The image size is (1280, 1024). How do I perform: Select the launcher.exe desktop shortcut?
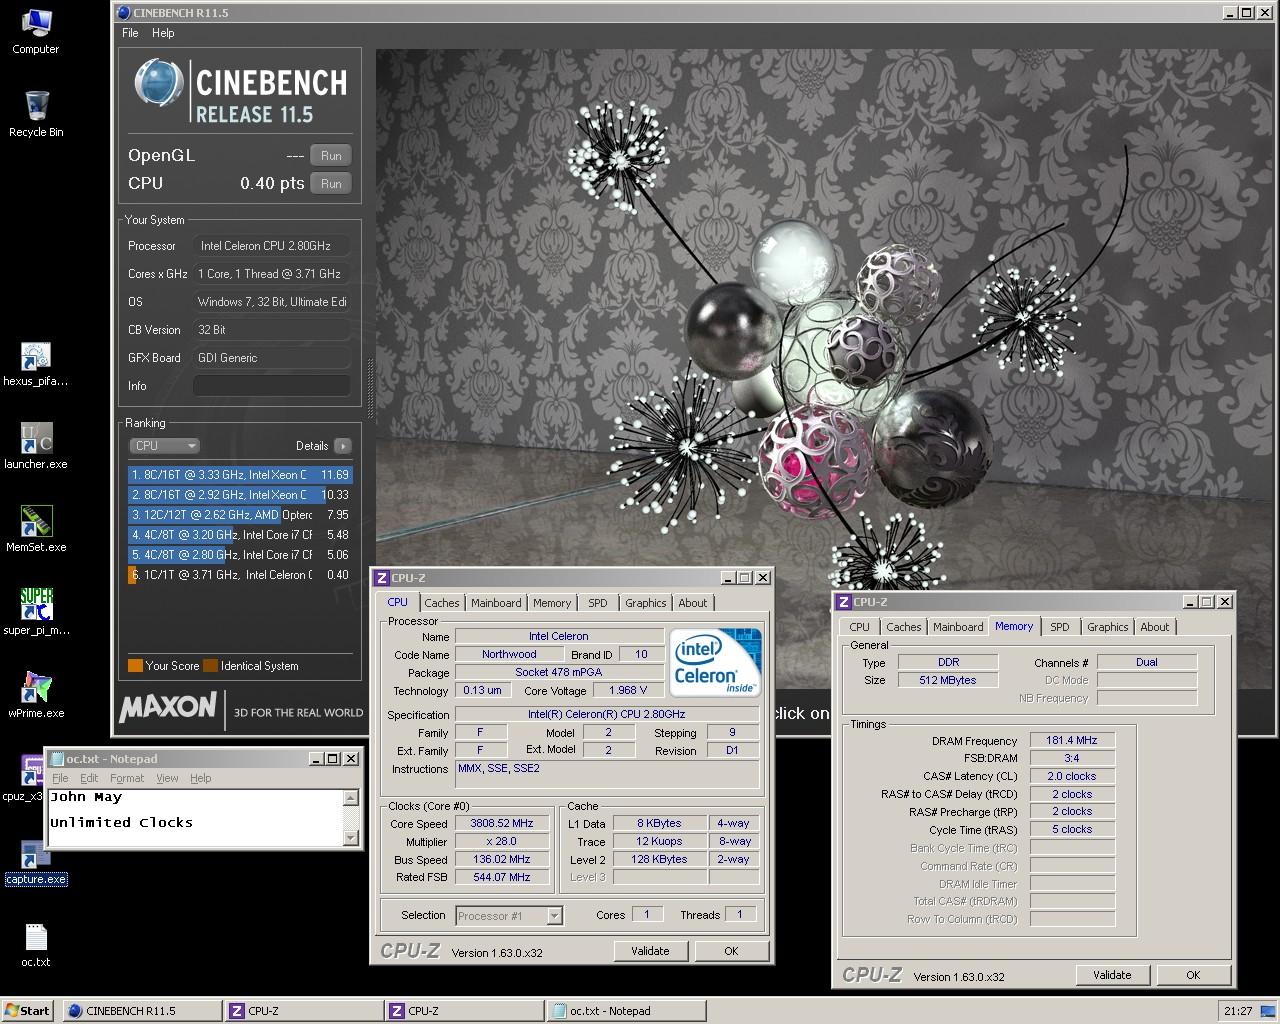coord(36,446)
